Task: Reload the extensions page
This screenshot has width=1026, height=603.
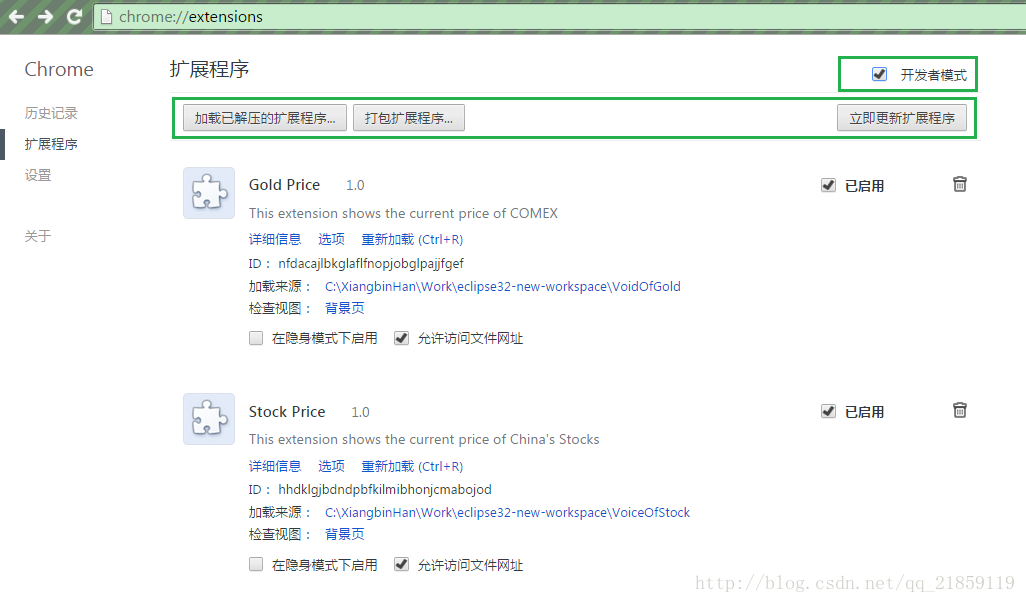Action: coord(73,16)
